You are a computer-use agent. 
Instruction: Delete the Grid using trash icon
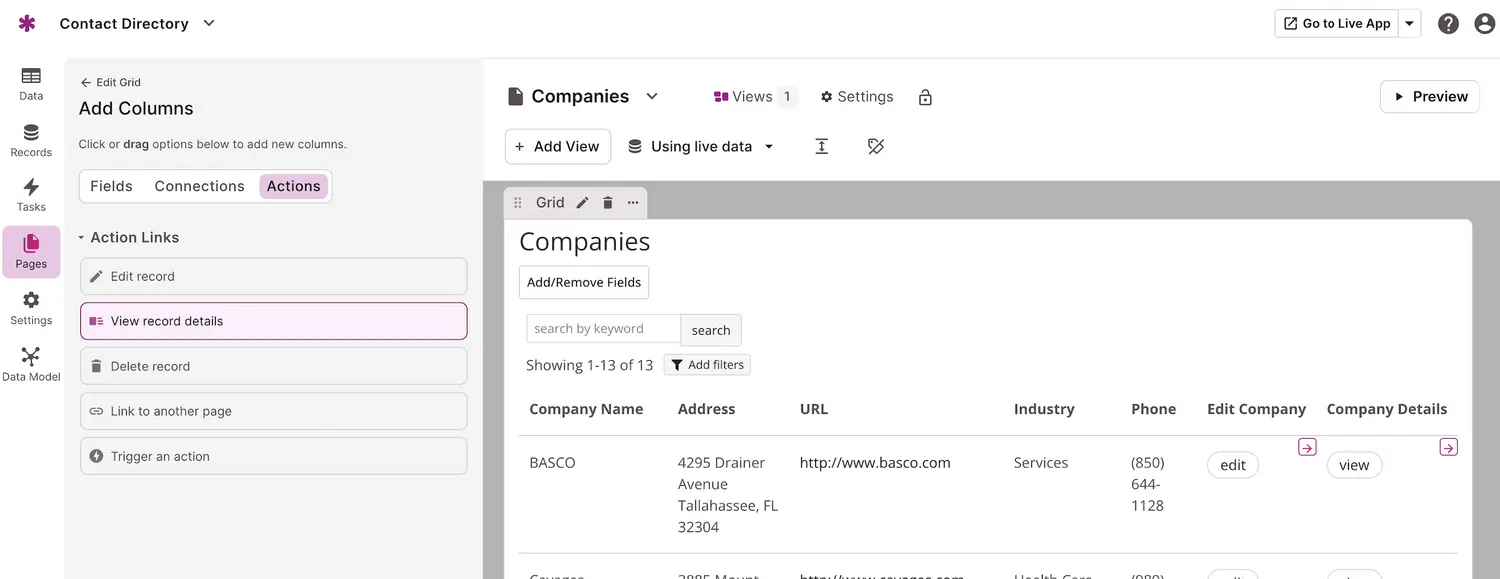608,203
